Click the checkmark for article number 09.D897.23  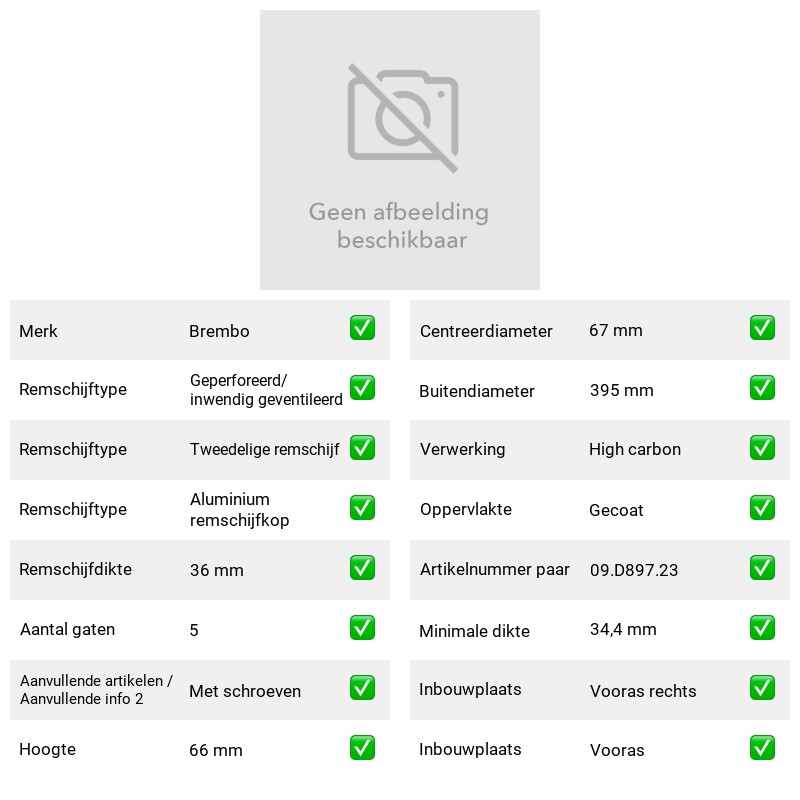click(762, 568)
